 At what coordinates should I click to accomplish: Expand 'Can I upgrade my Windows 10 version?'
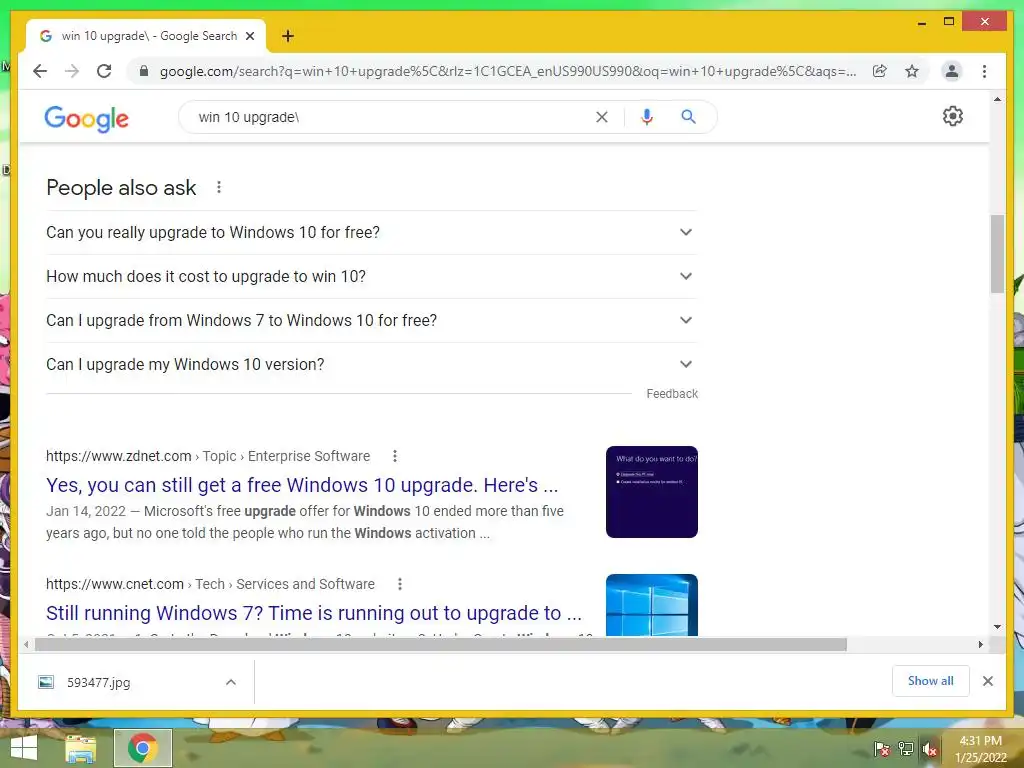click(x=372, y=364)
